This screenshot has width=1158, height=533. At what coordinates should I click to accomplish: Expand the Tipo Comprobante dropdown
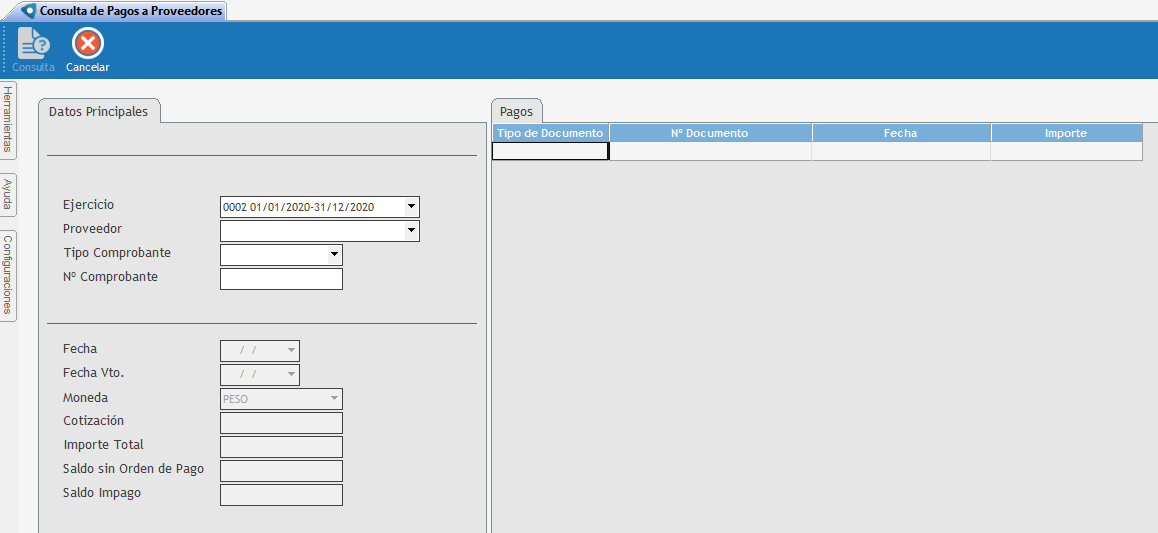coord(334,255)
